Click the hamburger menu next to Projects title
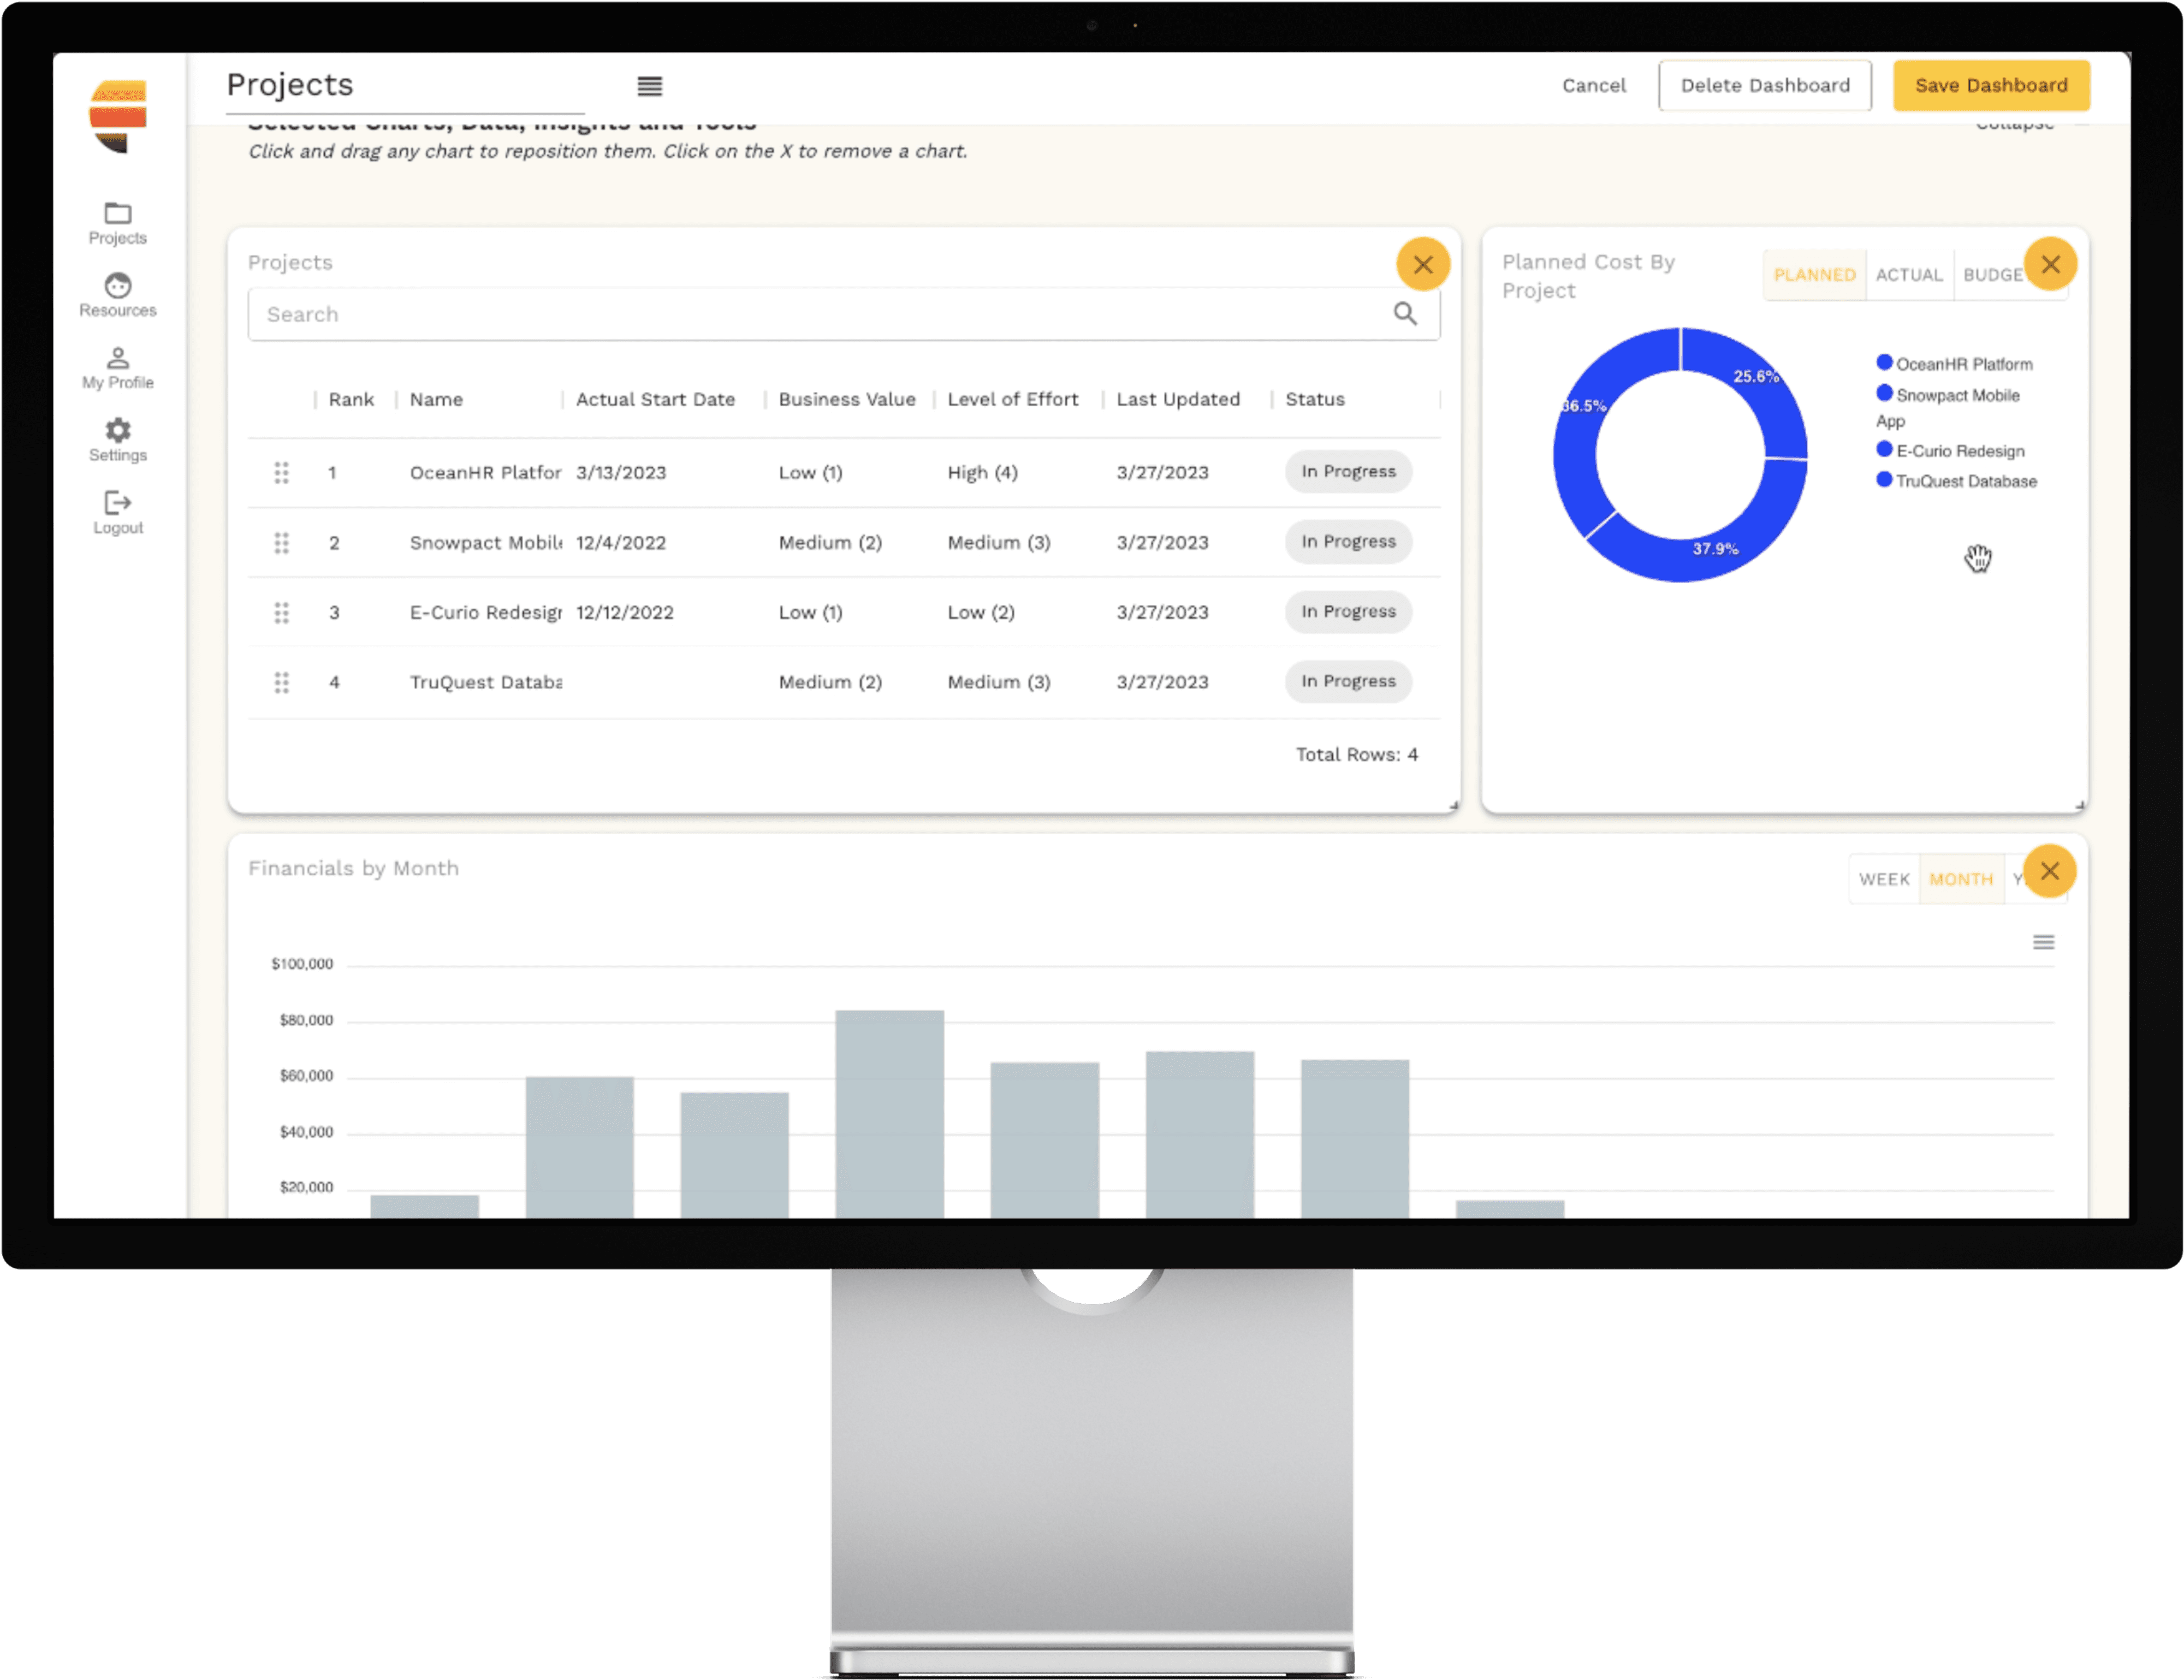Image resolution: width=2184 pixels, height=1680 pixels. [x=650, y=86]
